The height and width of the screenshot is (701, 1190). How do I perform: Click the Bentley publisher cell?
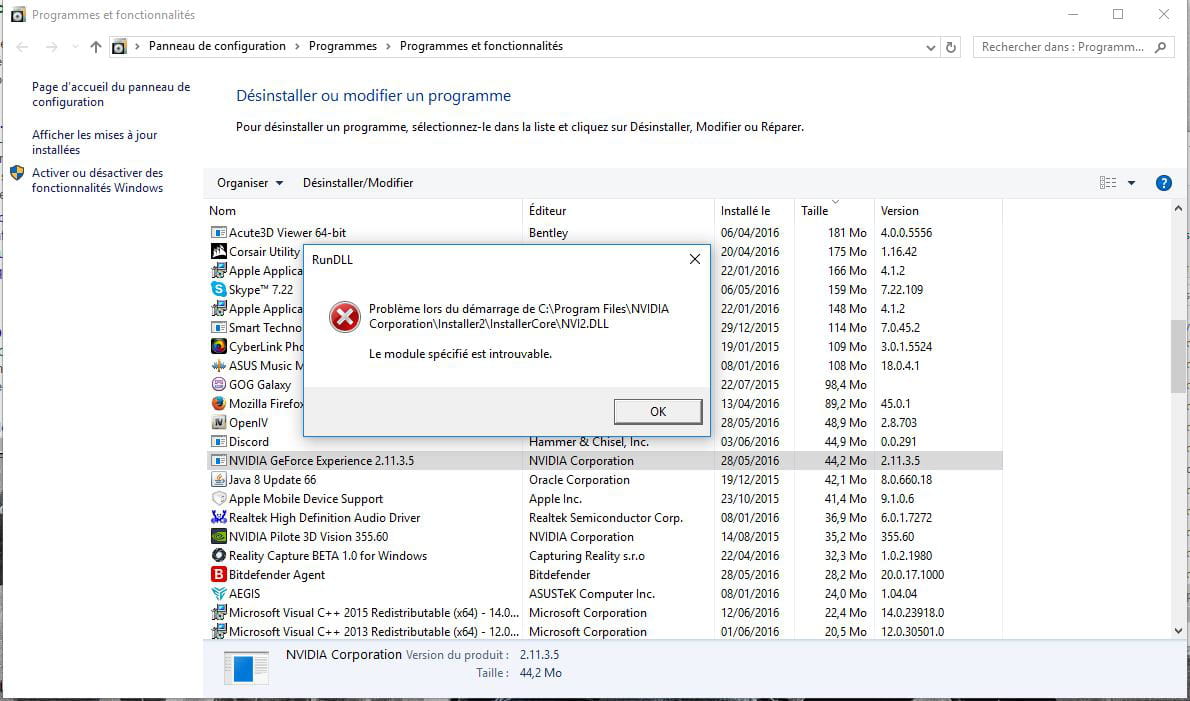[548, 233]
